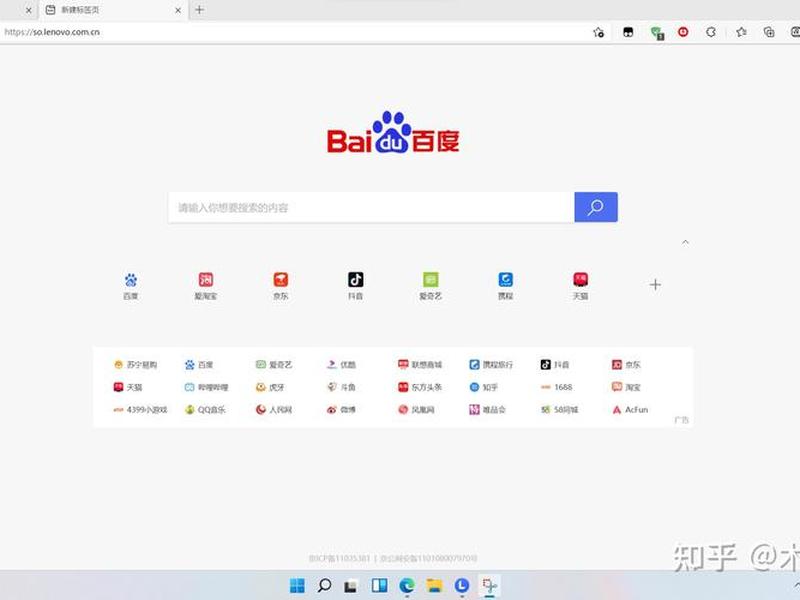Open the 爱奇艺 link in the site list
Screen dimensions: 800x600
coord(274,364)
